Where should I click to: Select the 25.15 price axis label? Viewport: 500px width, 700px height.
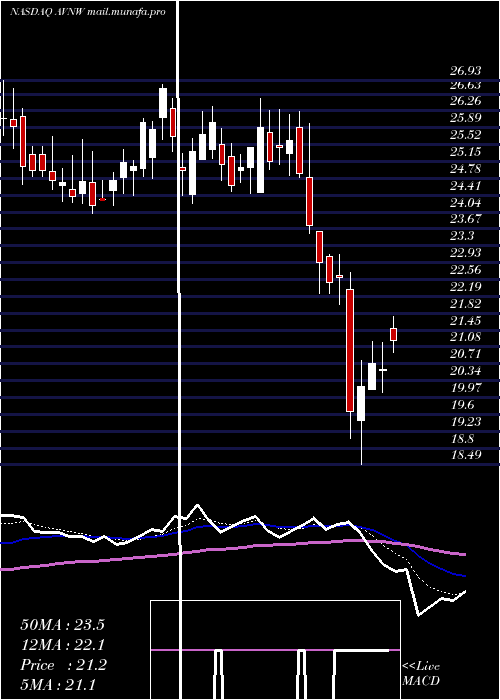coord(466,152)
